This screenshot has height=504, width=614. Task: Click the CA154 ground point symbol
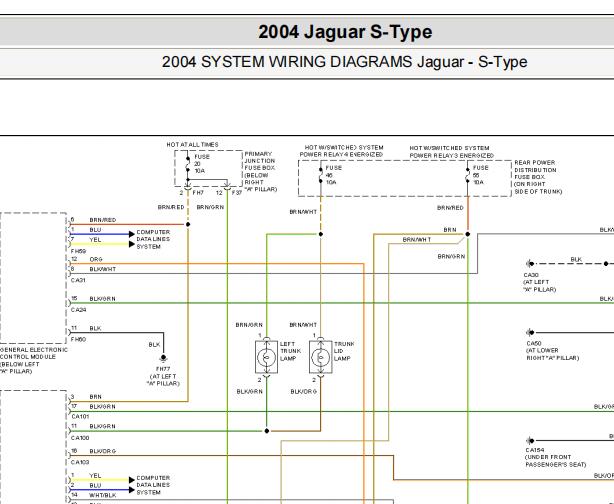click(x=530, y=441)
